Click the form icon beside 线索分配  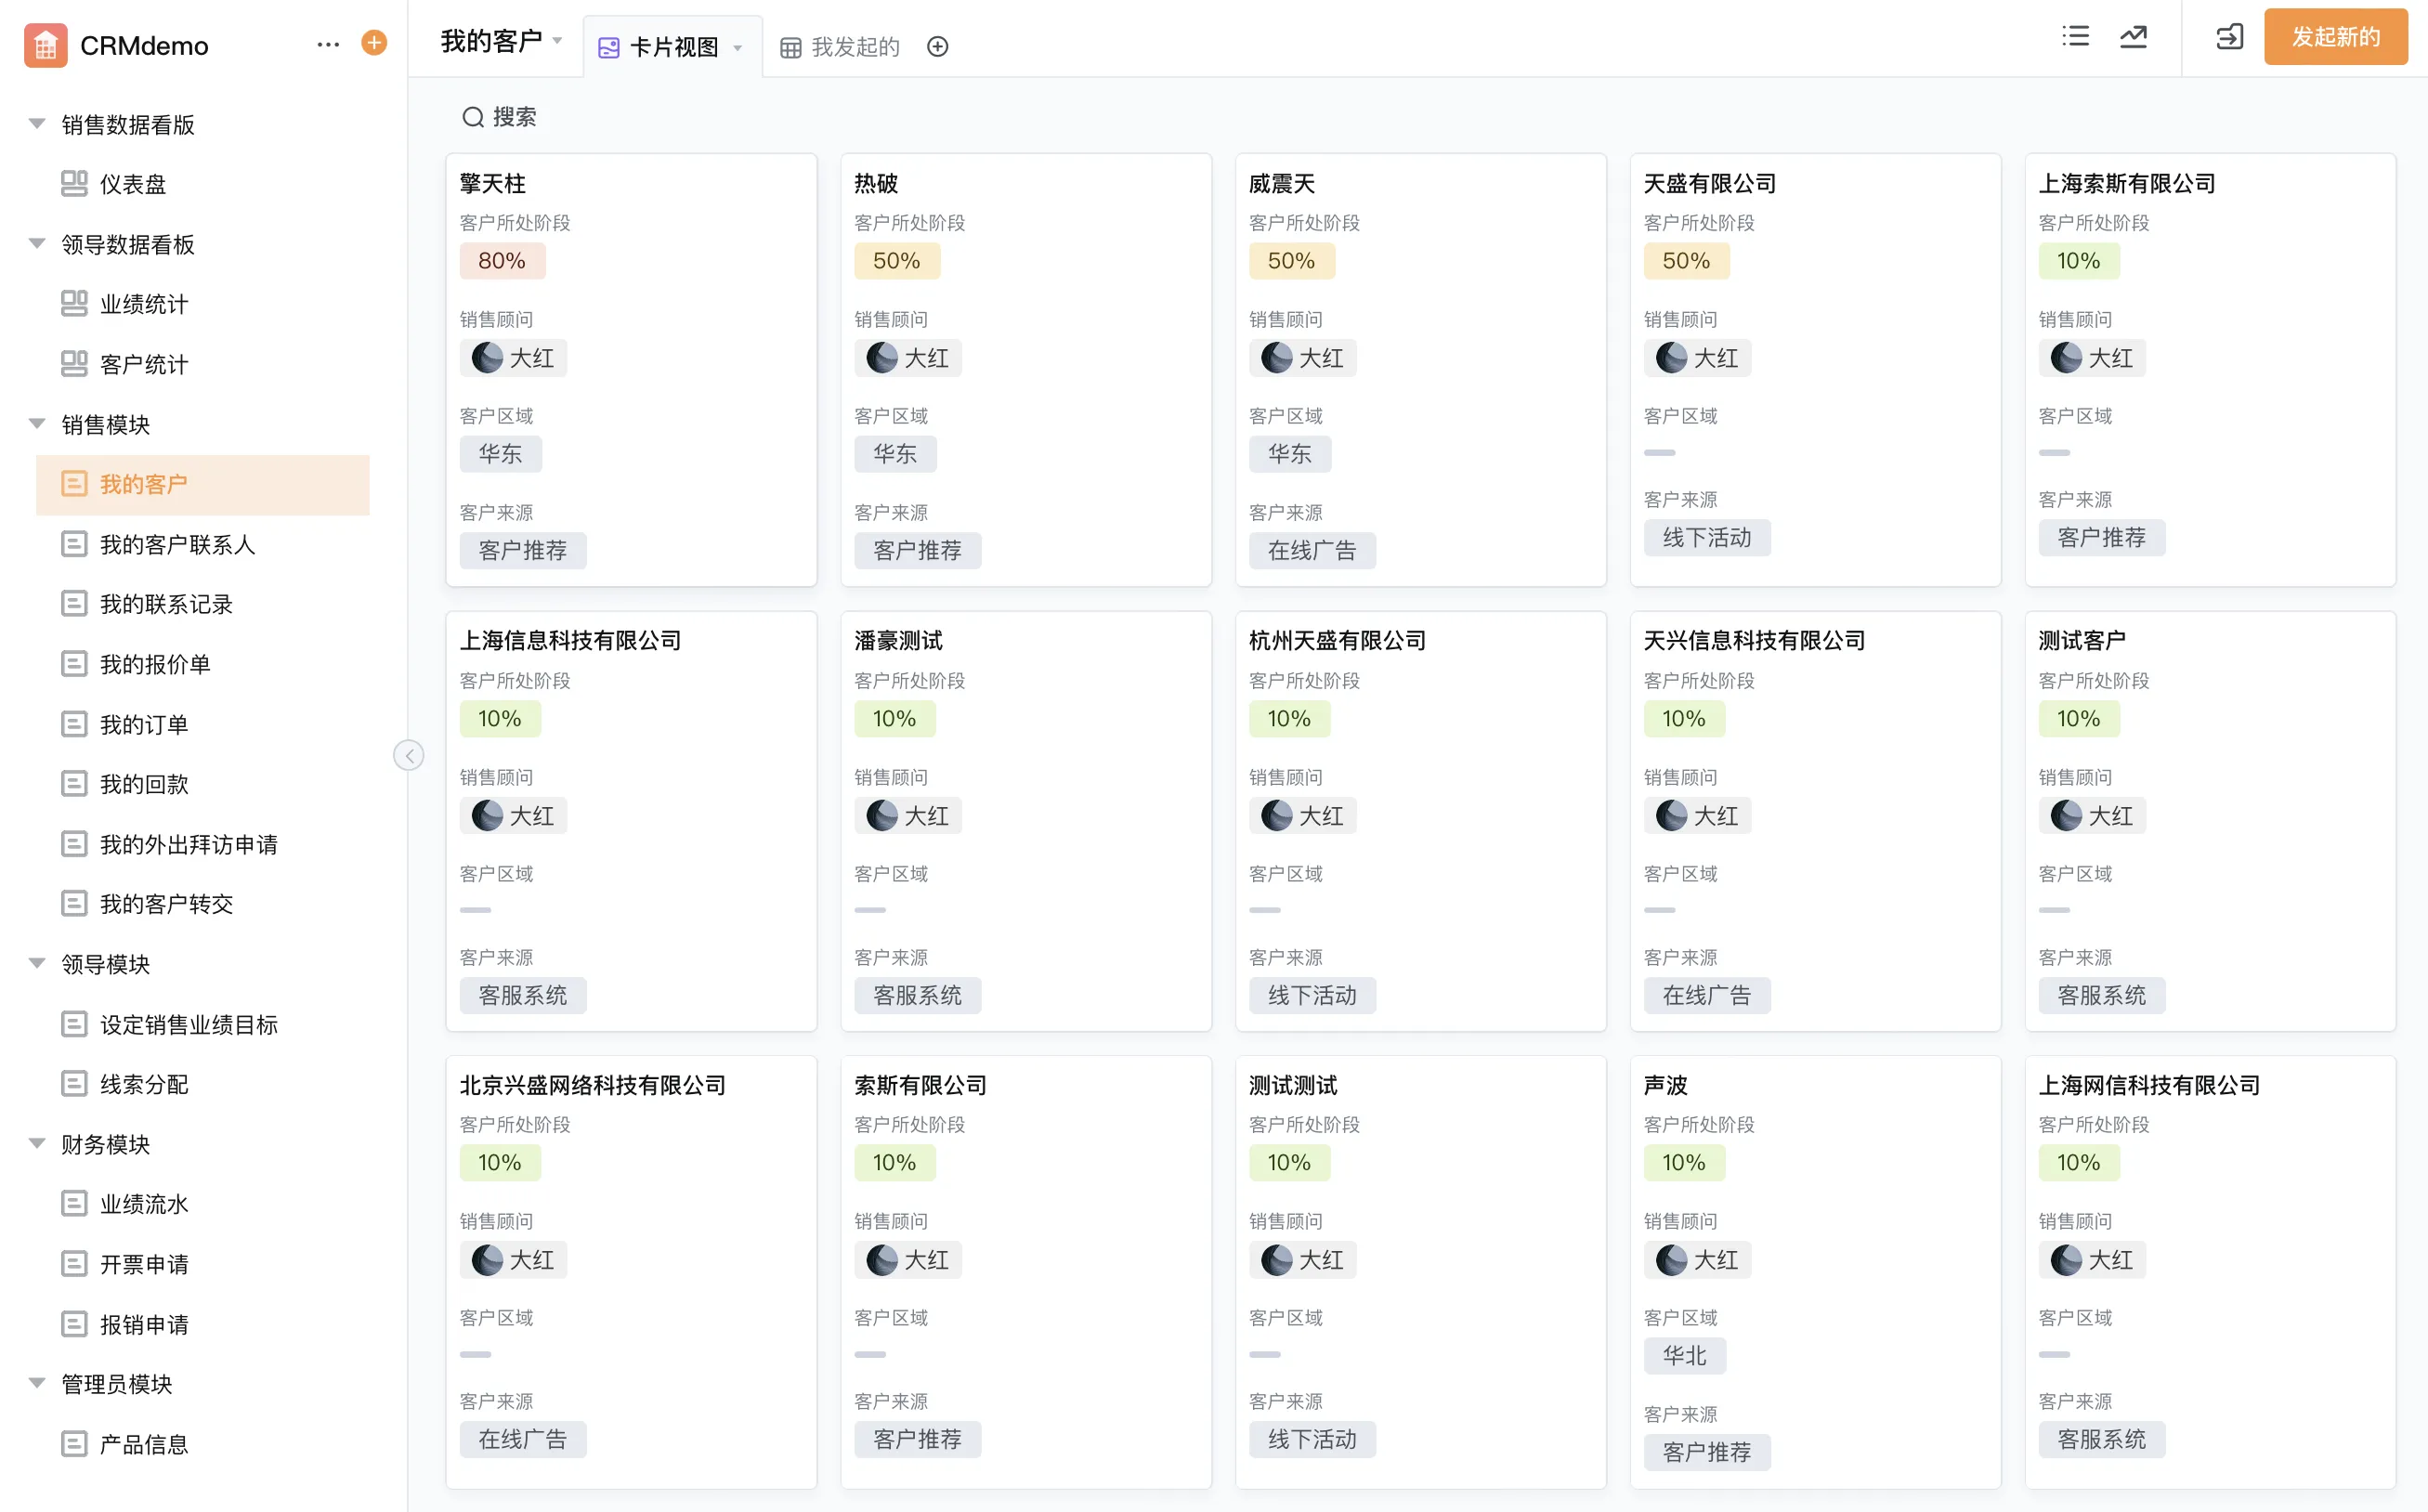(74, 1084)
